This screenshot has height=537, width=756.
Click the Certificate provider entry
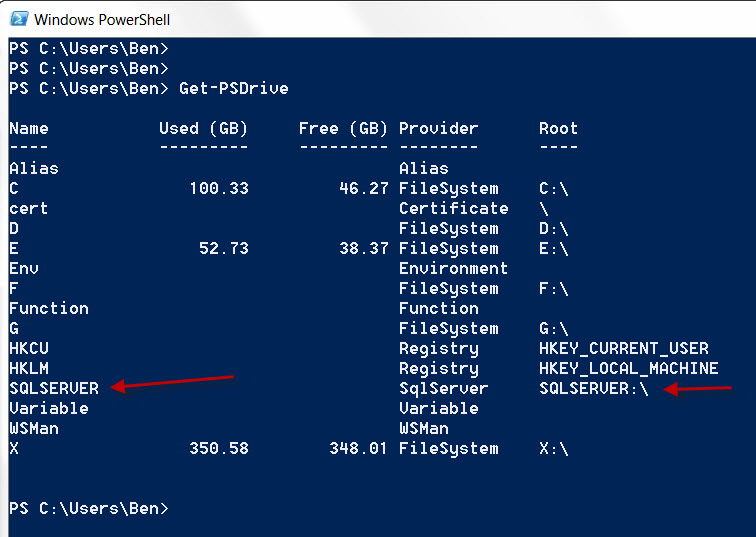pyautogui.click(x=453, y=208)
